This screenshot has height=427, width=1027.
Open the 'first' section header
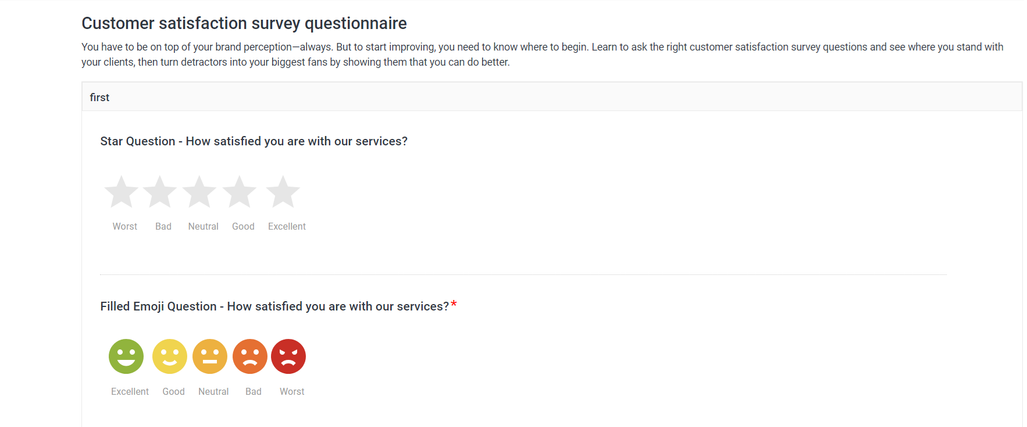point(100,97)
